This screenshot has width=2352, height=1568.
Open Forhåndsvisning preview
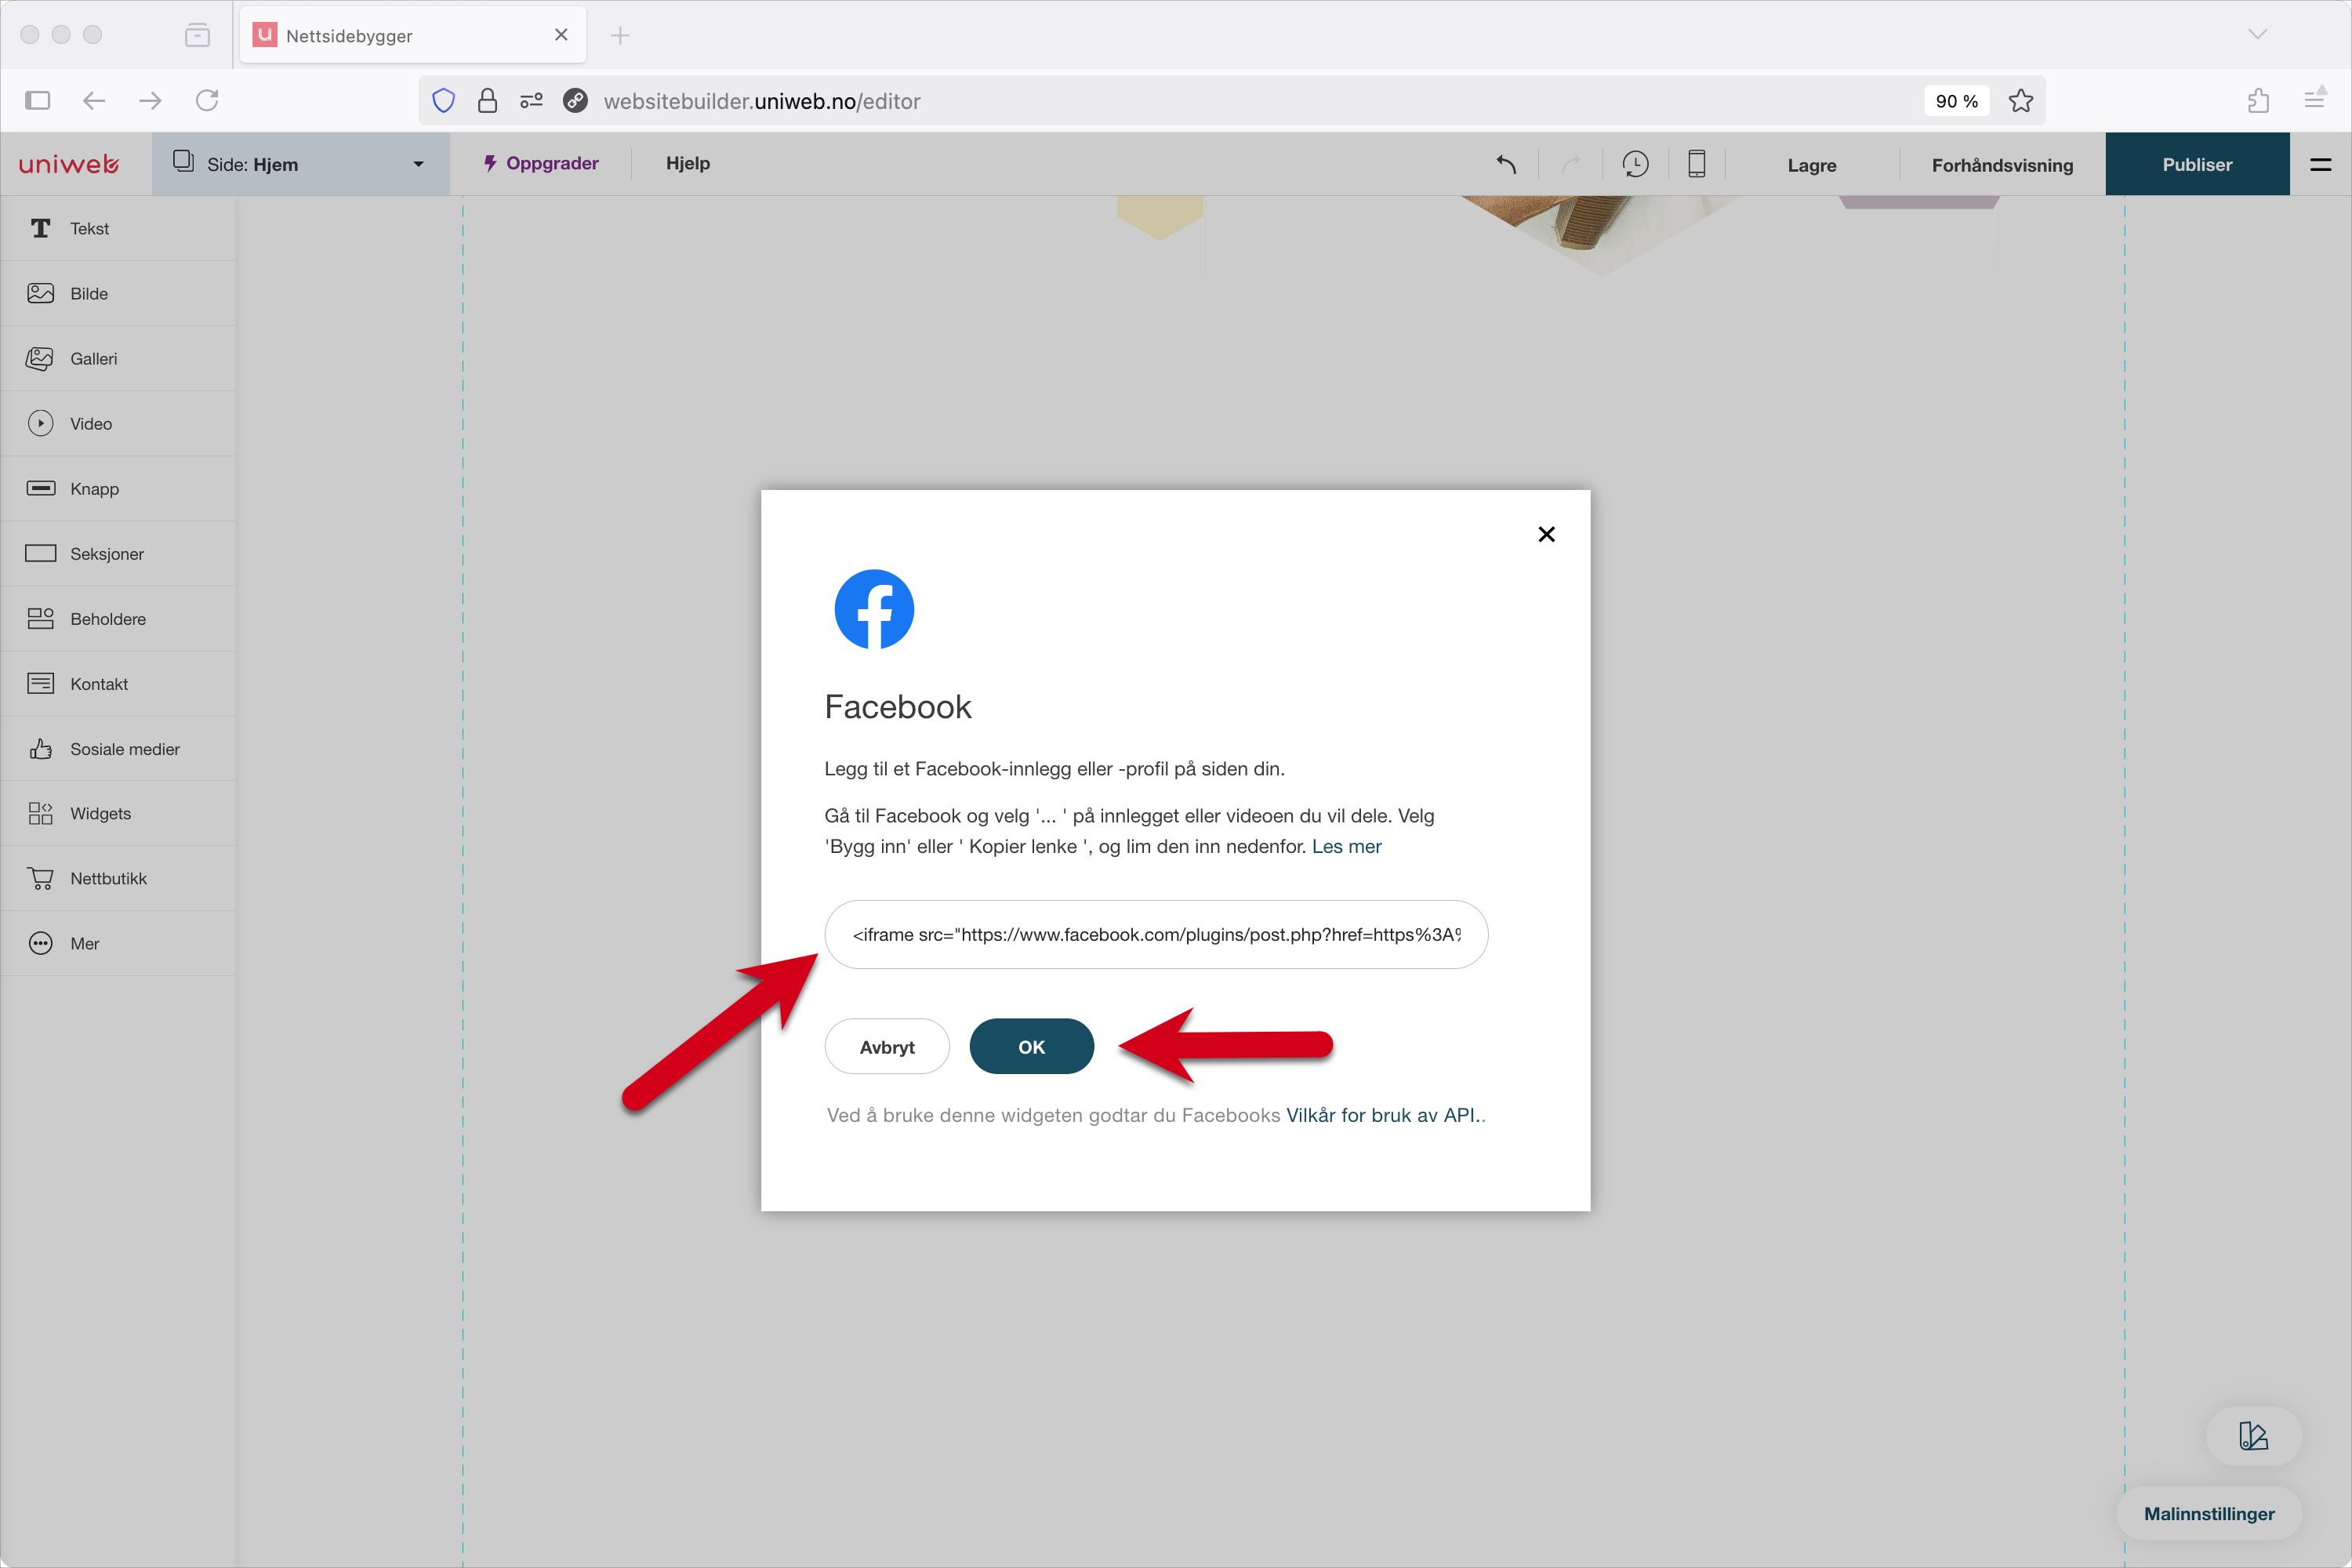[2002, 165]
